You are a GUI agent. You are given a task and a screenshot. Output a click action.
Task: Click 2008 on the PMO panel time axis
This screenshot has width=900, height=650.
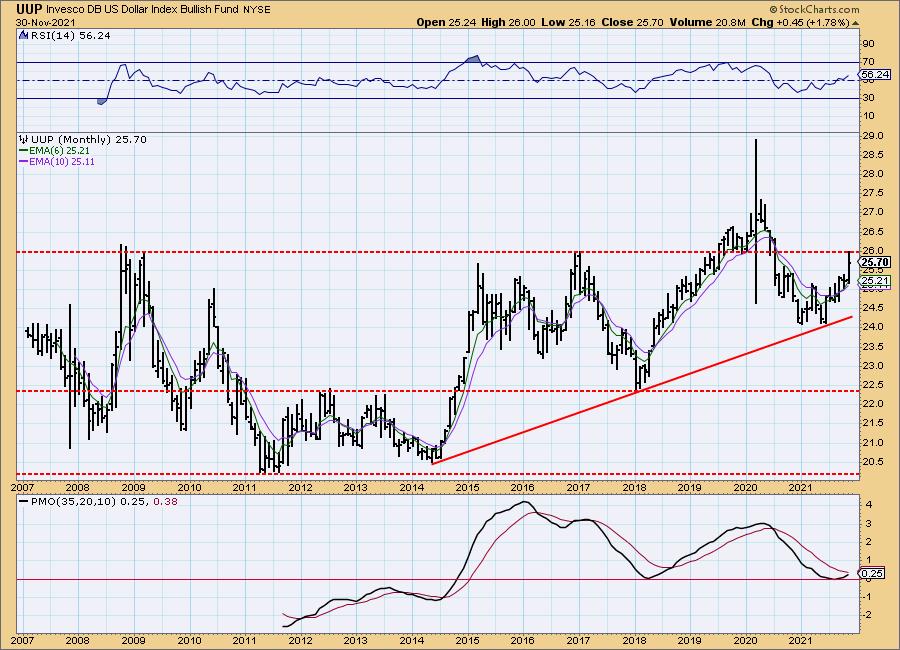tap(77, 640)
